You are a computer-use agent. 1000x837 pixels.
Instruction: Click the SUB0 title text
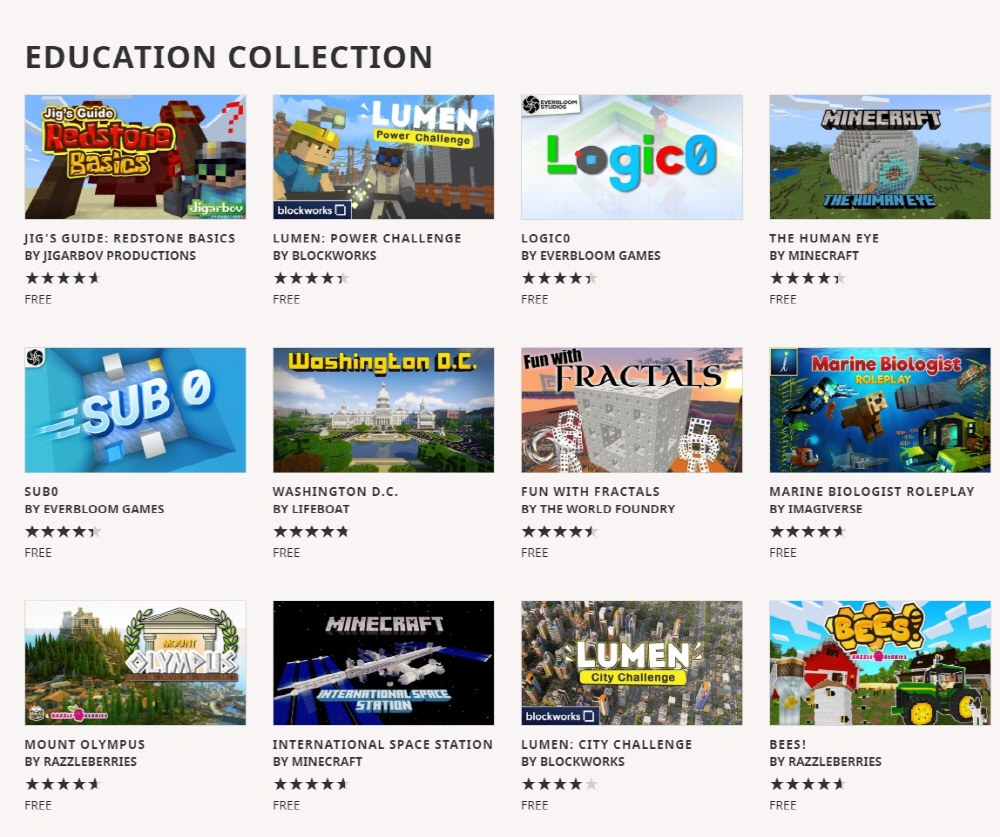43,491
